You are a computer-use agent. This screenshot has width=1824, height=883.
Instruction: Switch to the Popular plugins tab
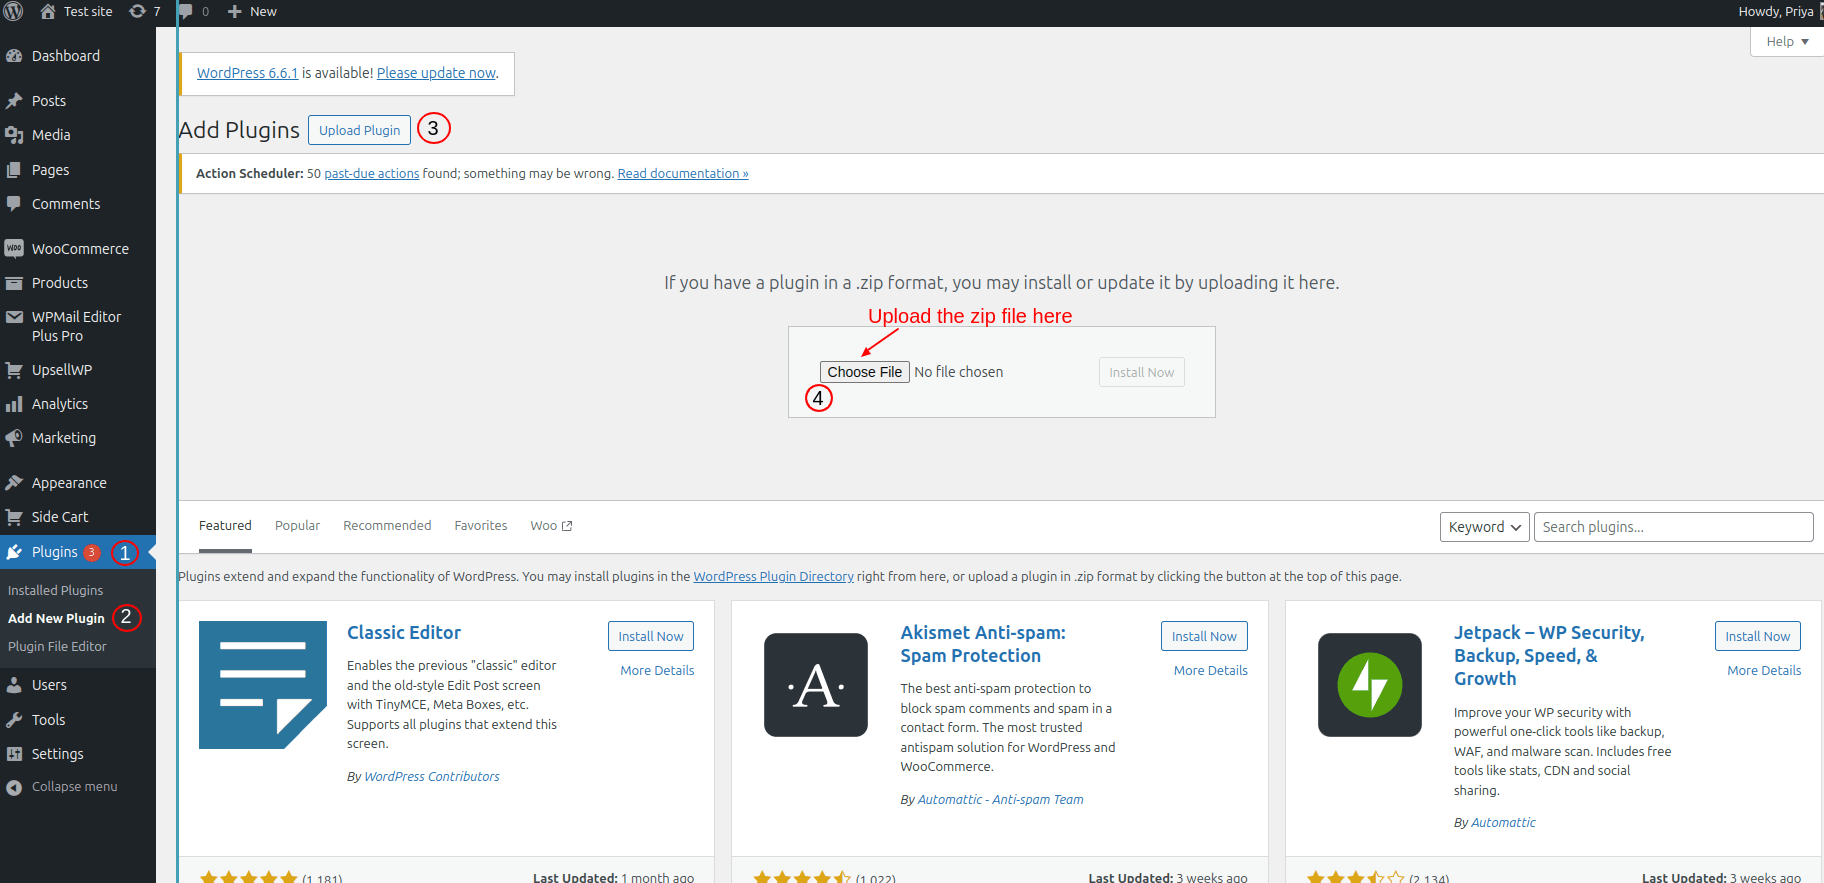297,526
